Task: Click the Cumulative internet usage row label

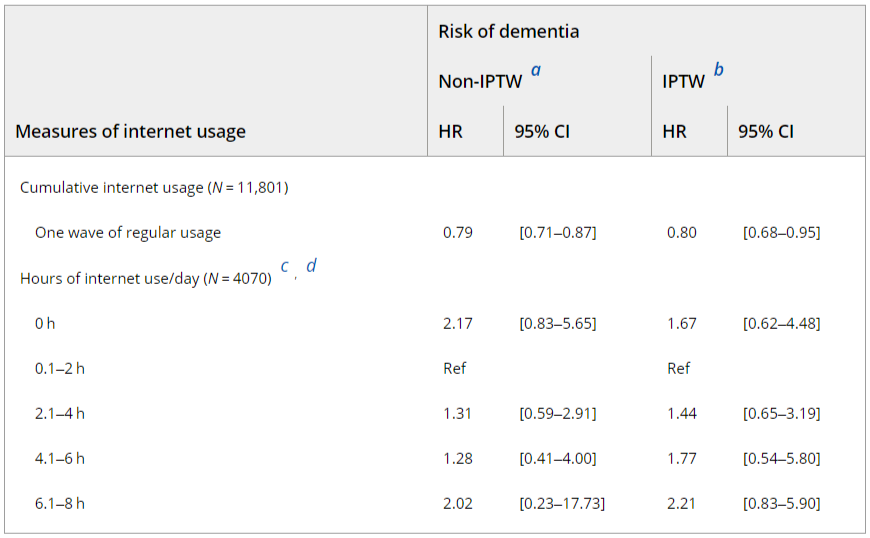Action: 154,187
